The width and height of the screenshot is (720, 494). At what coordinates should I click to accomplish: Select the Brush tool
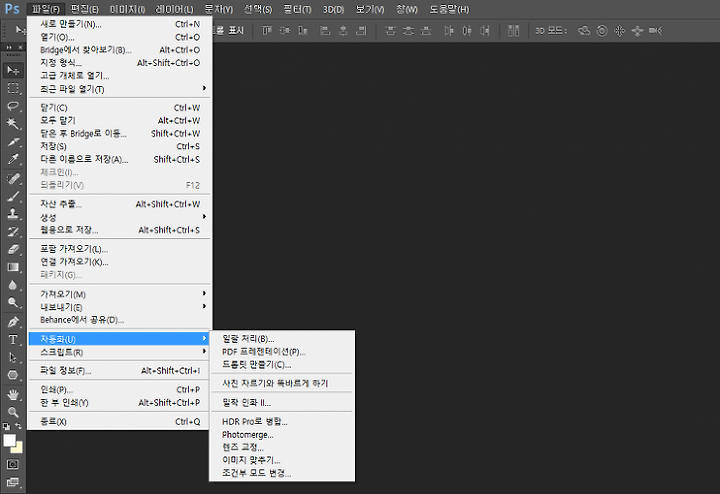click(13, 196)
